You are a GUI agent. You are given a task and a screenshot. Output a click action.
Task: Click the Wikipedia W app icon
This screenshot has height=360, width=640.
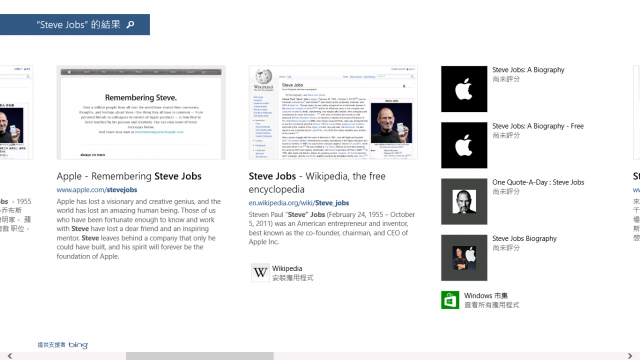[260, 273]
